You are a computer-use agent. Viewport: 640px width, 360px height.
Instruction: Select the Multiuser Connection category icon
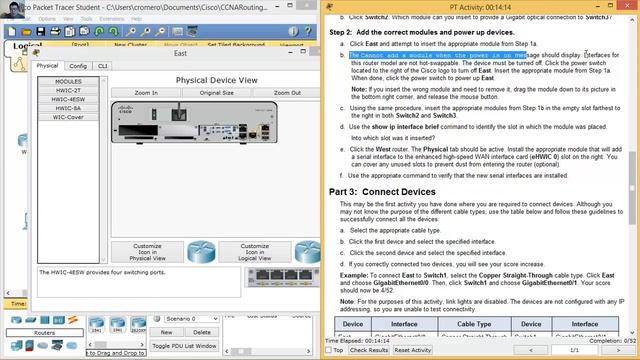72,346
